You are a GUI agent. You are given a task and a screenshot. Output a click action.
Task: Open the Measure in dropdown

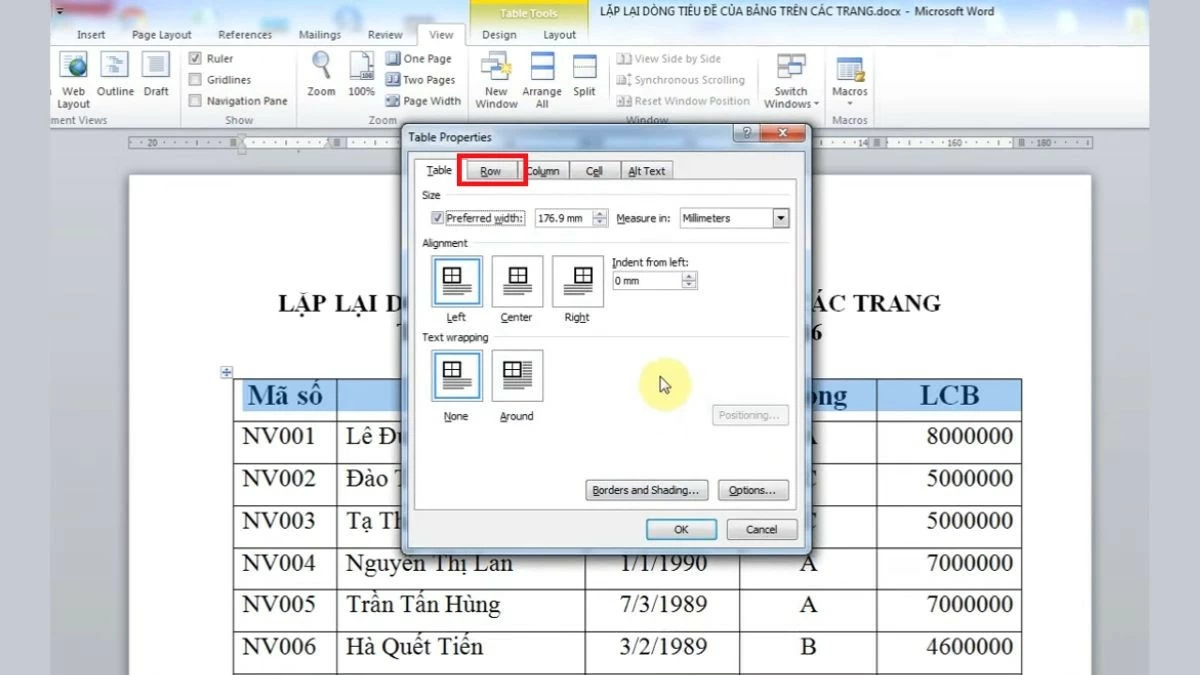coord(781,218)
